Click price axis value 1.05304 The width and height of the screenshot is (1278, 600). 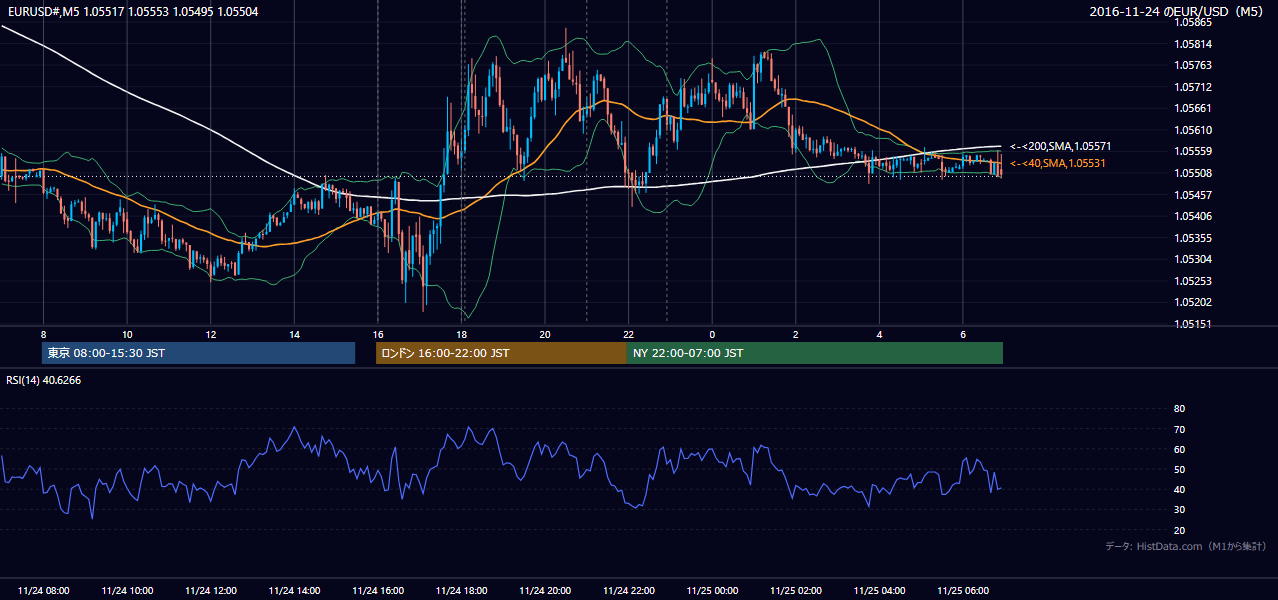point(1194,259)
